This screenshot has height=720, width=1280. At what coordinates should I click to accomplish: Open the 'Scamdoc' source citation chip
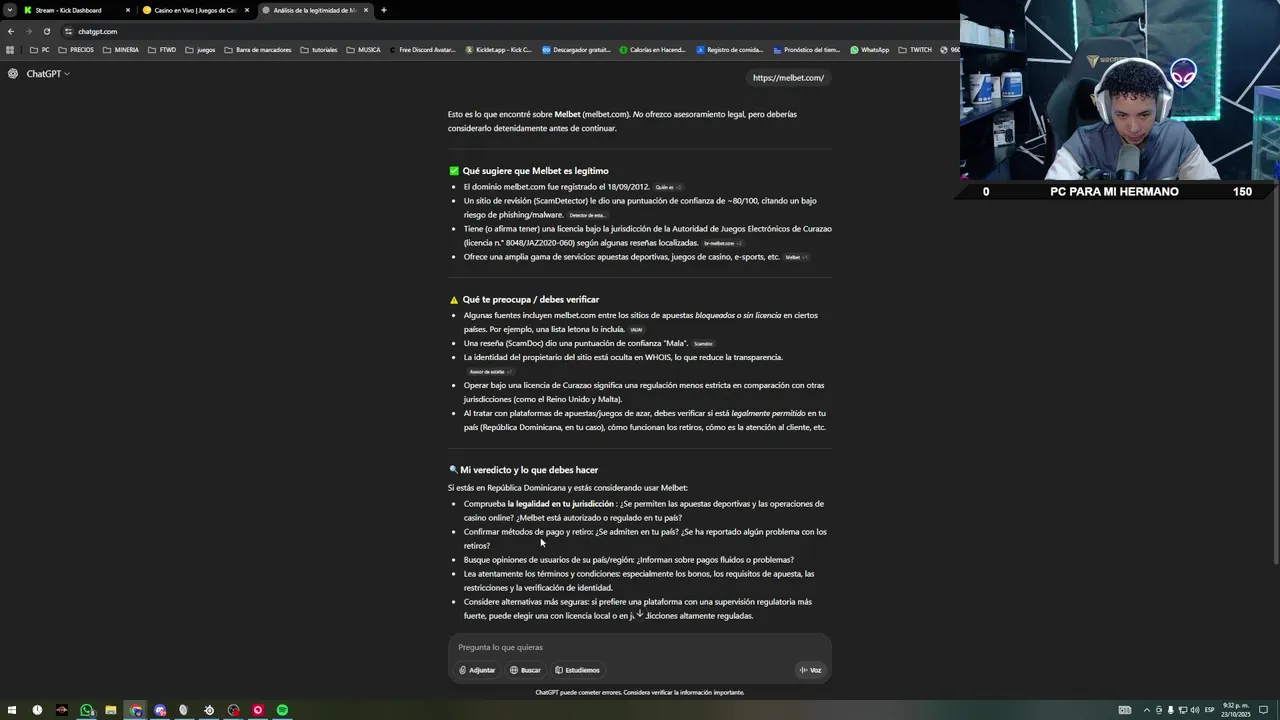pyautogui.click(x=703, y=343)
